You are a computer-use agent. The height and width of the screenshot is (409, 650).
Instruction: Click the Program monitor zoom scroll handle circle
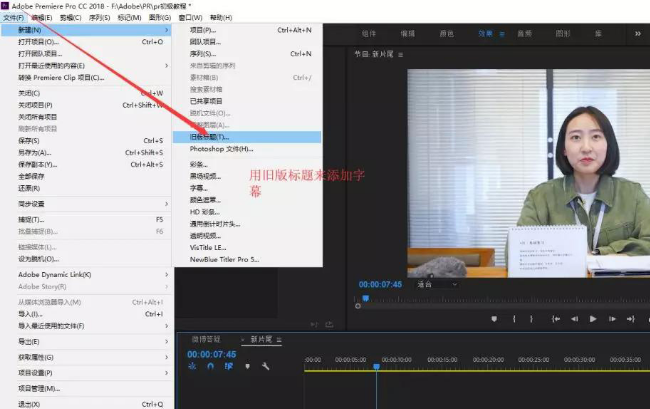tap(358, 306)
